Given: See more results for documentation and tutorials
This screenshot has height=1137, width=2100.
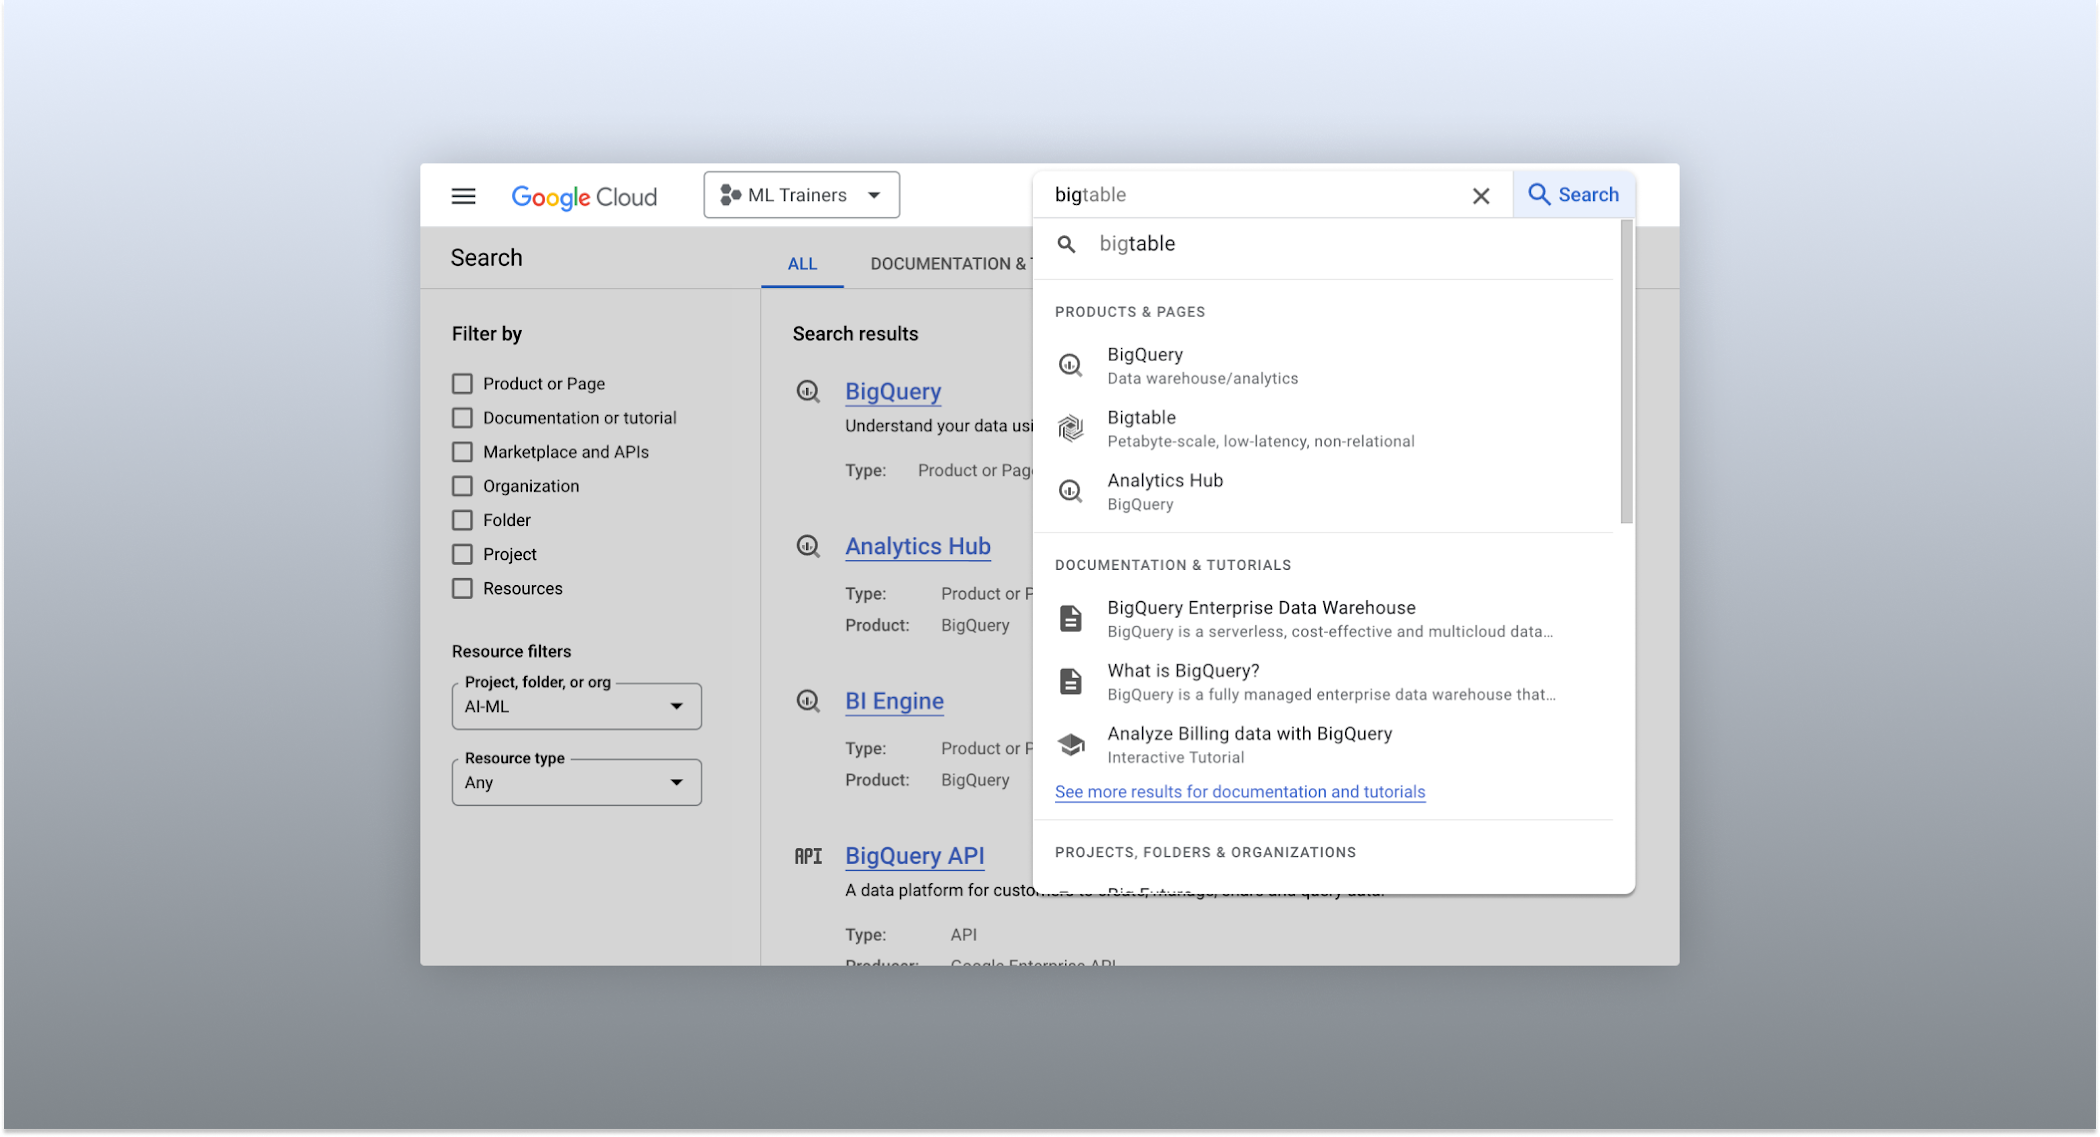Looking at the screenshot, I should pyautogui.click(x=1240, y=792).
